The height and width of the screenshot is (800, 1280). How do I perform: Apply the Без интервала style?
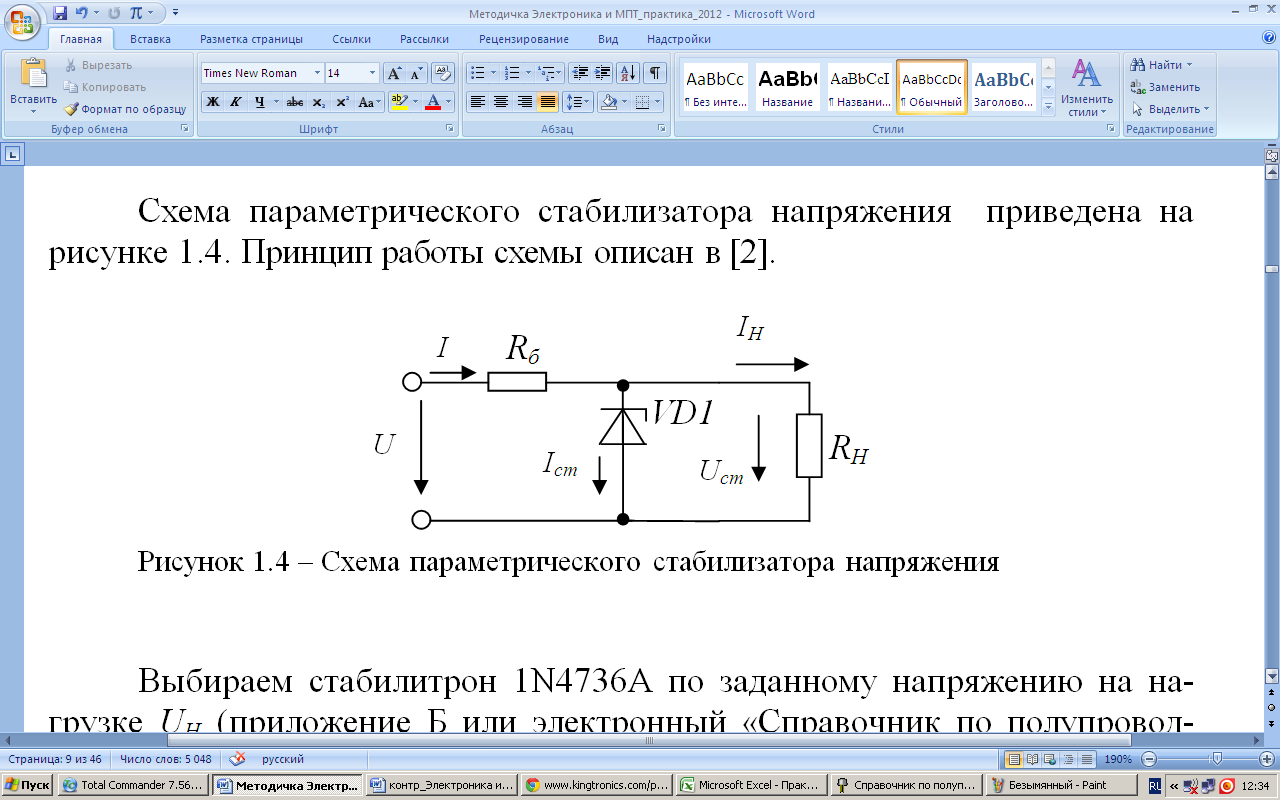click(714, 87)
